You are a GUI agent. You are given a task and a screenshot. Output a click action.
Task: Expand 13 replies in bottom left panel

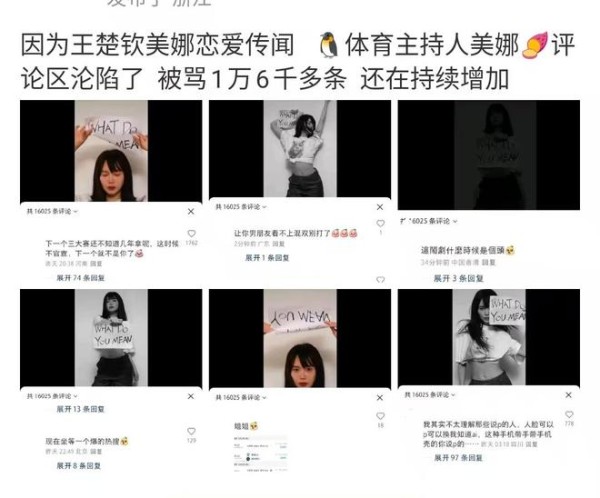(80, 409)
